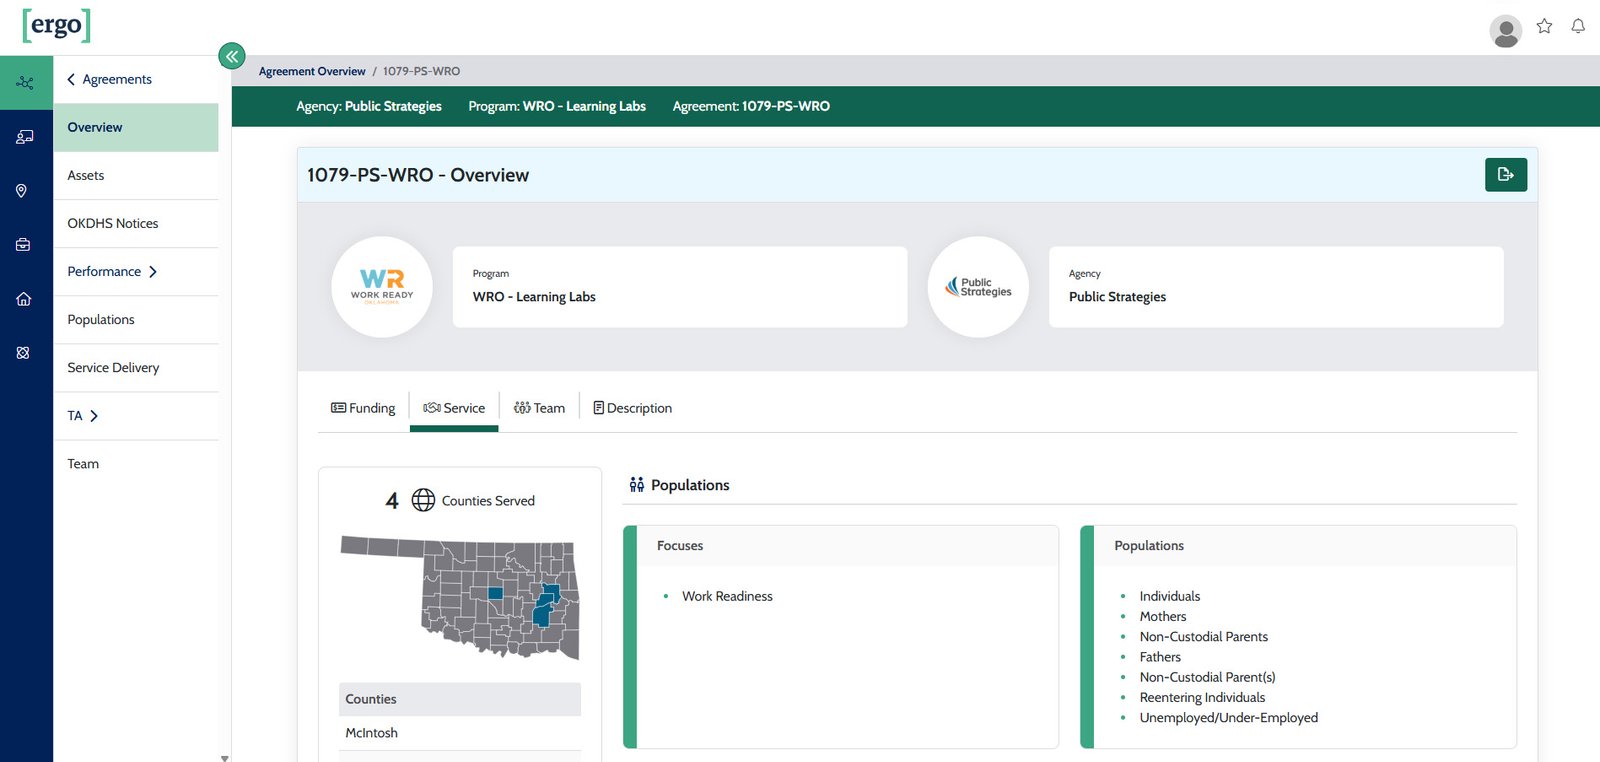Click Agreement Overview breadcrumb link
Screen dimensions: 1600x762
coord(312,71)
